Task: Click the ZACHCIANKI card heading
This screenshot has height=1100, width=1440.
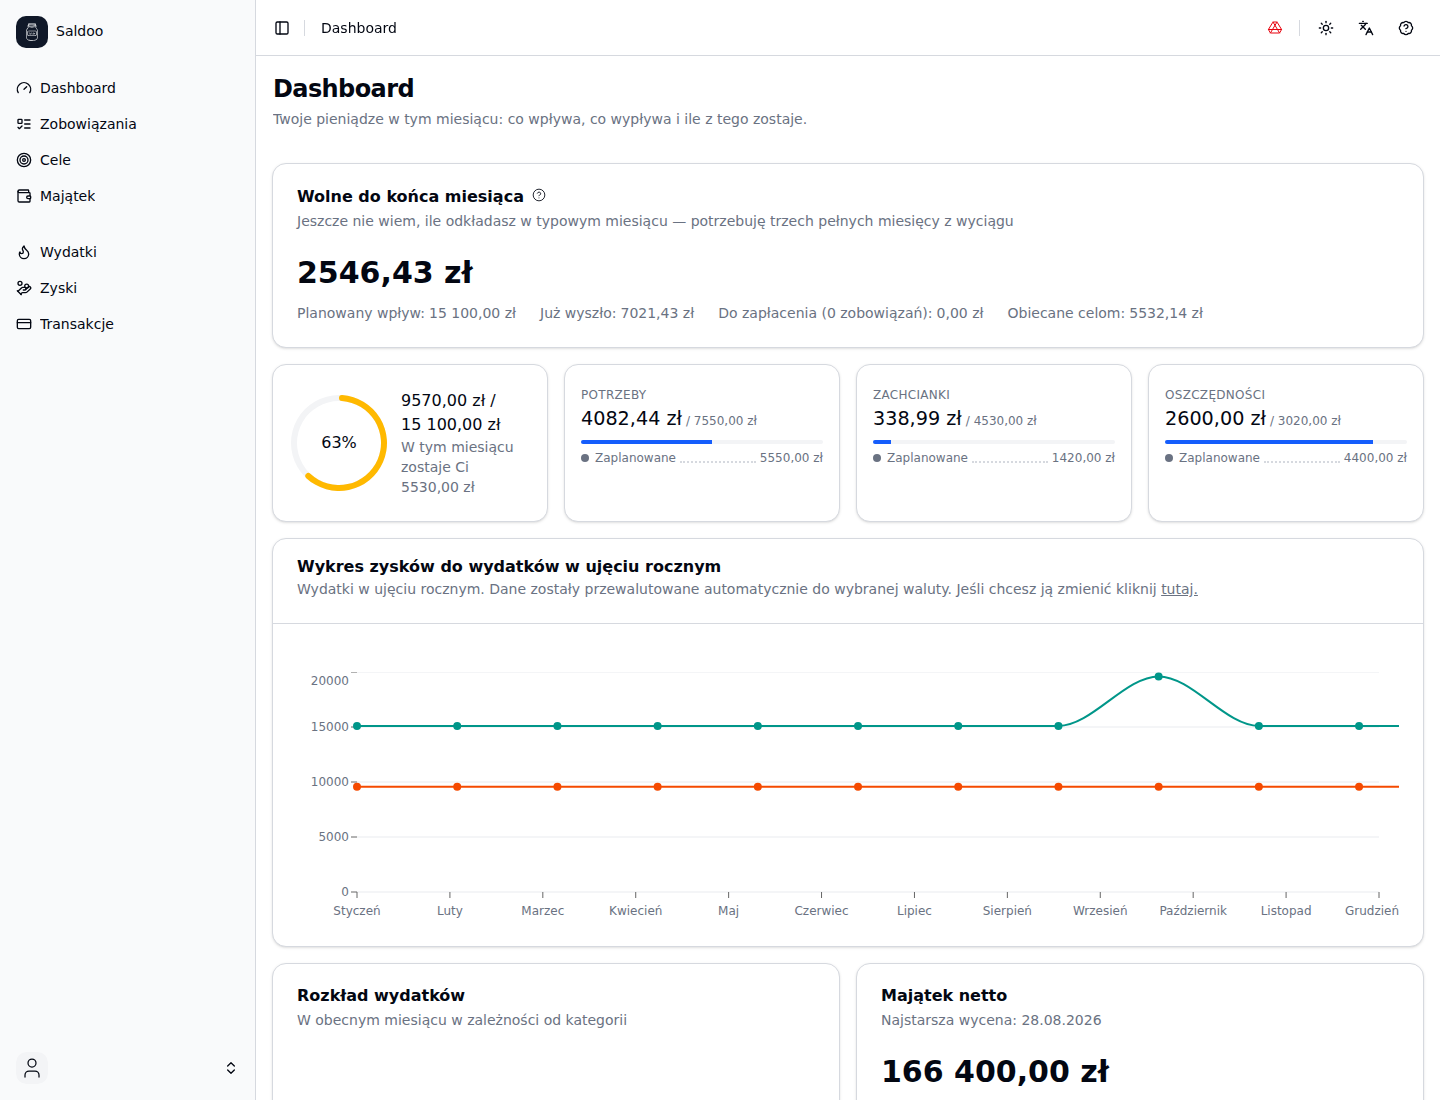Action: (x=912, y=395)
